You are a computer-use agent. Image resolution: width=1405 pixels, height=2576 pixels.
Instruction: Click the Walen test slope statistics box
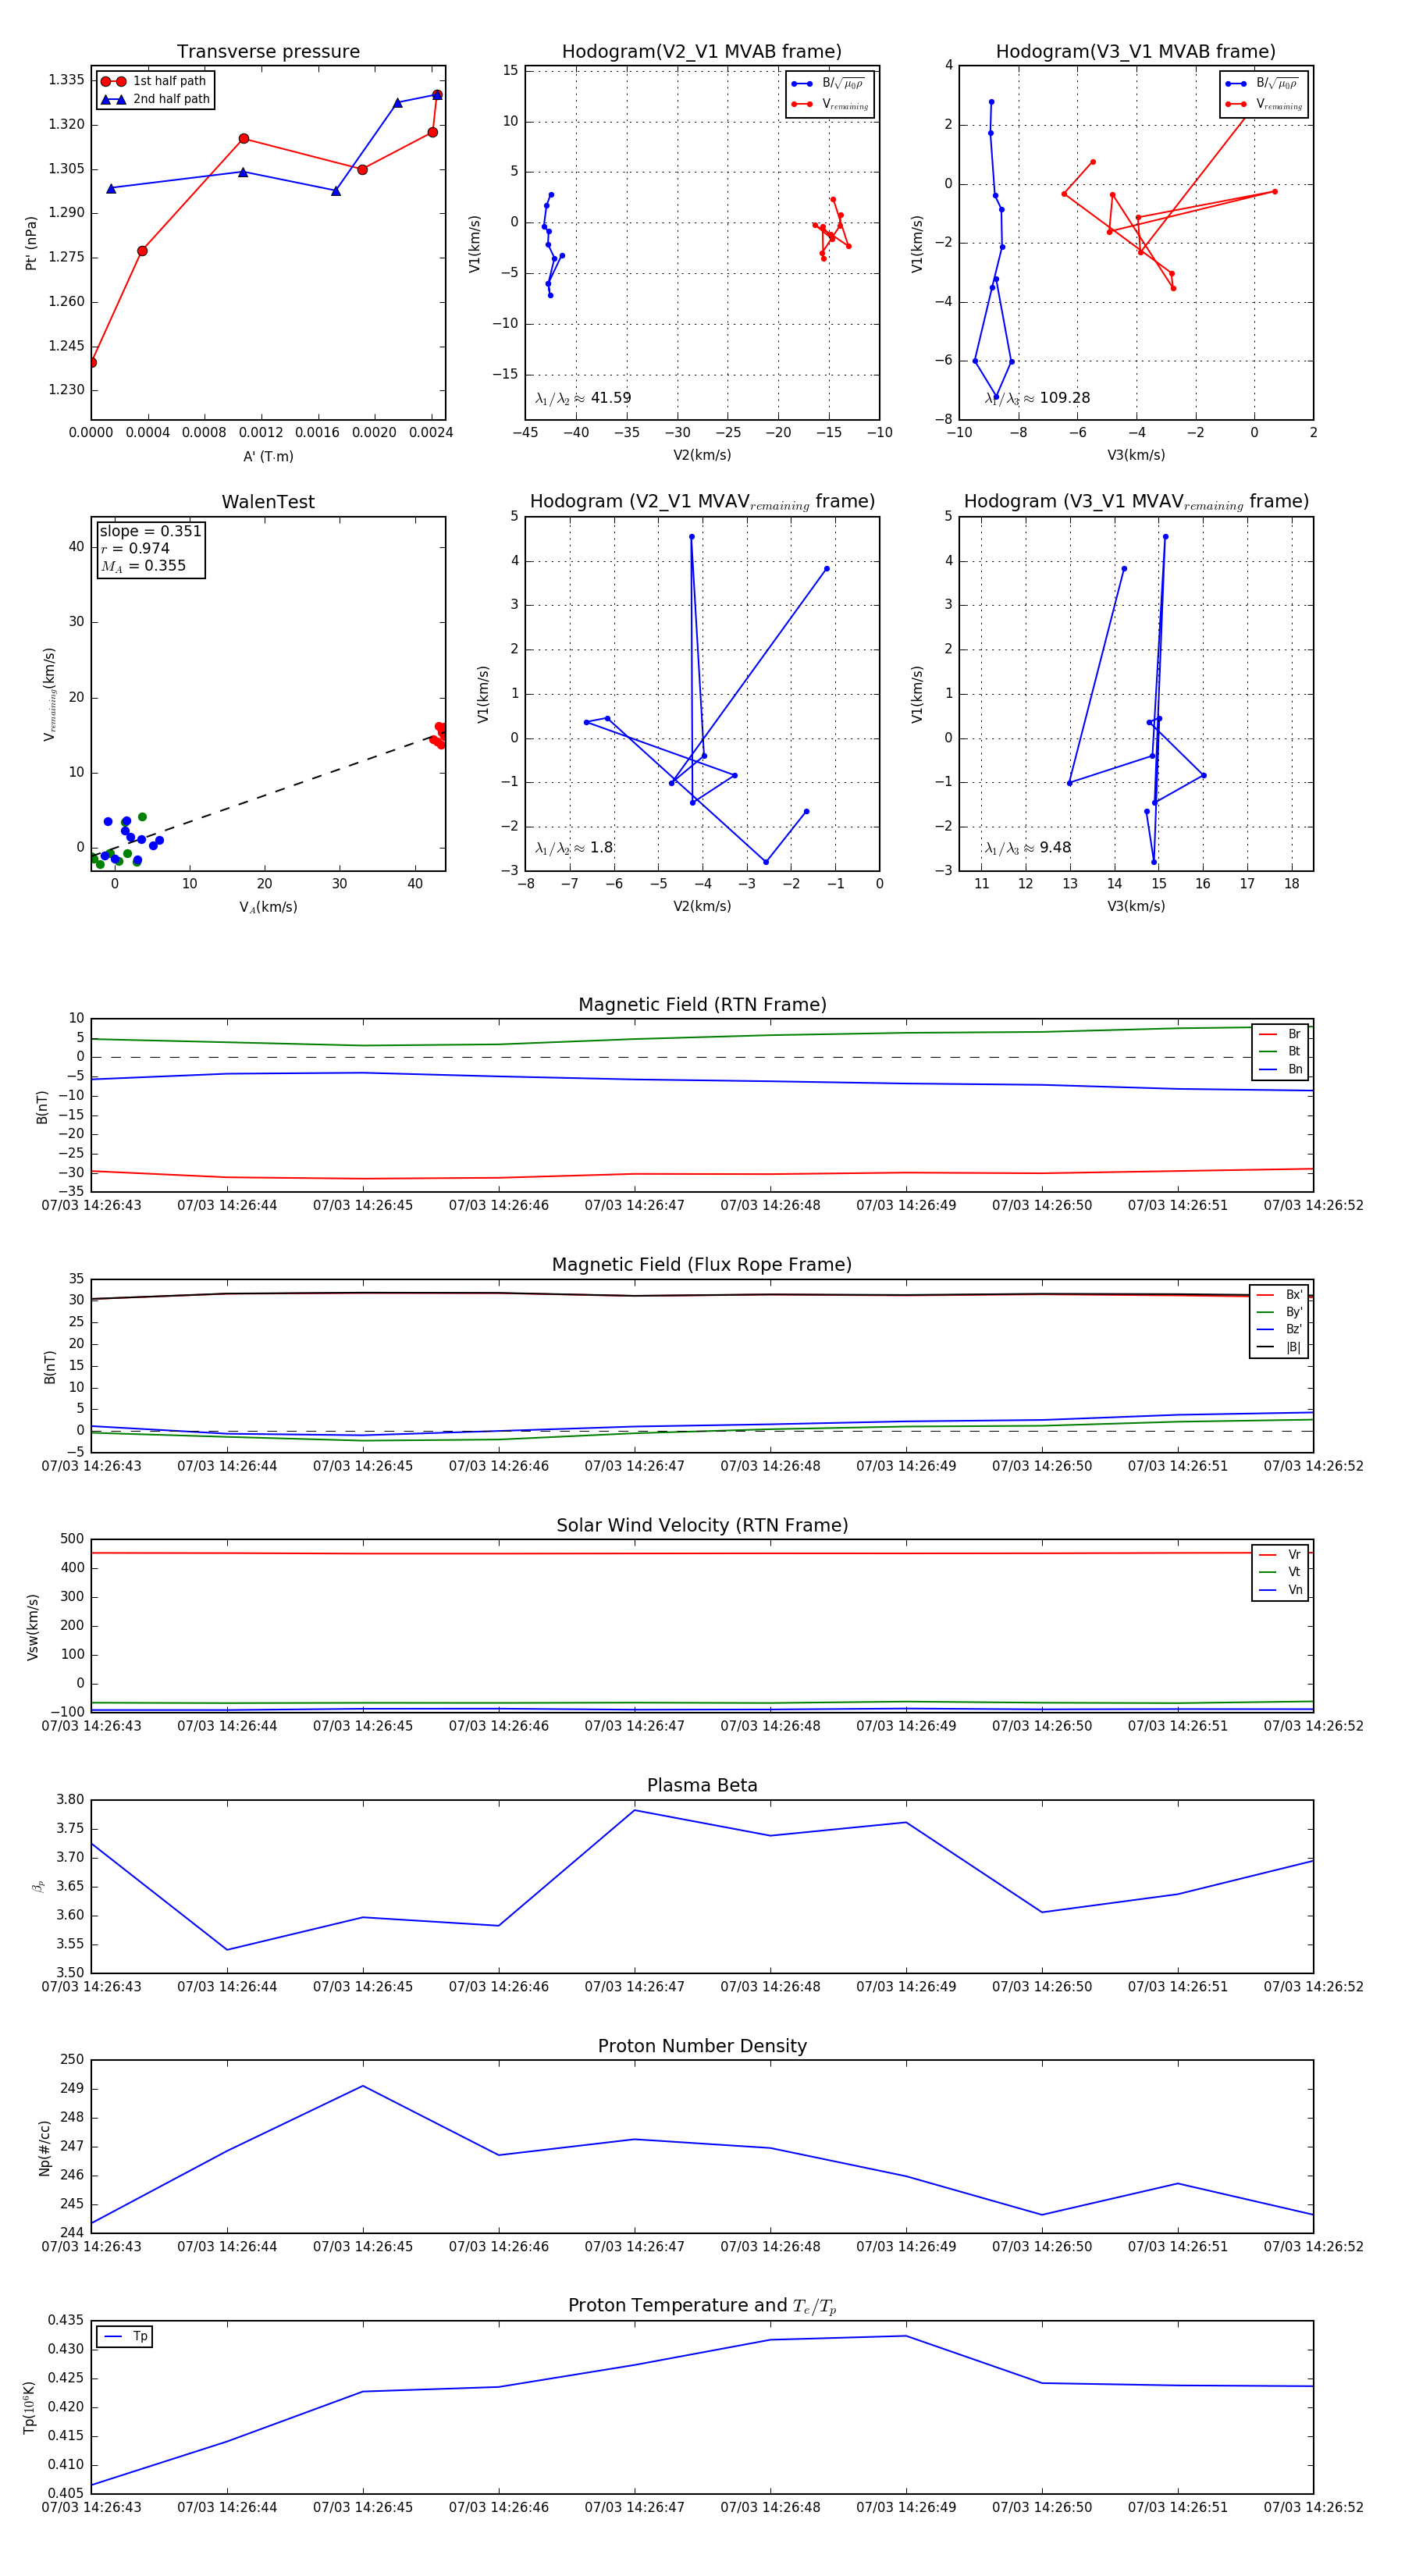(150, 548)
